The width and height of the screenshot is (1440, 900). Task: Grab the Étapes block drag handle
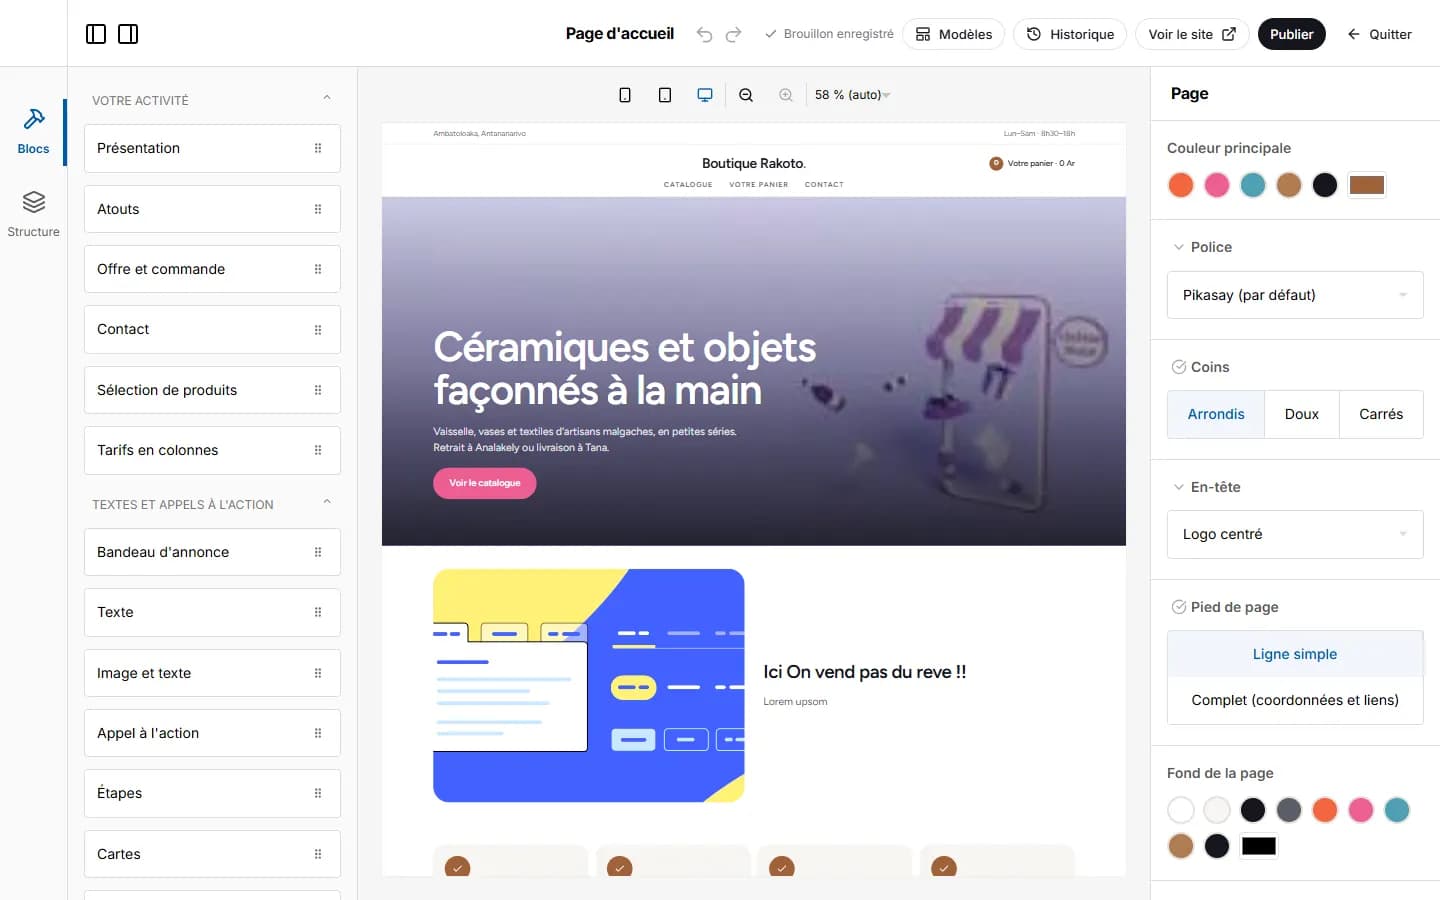pyautogui.click(x=318, y=793)
